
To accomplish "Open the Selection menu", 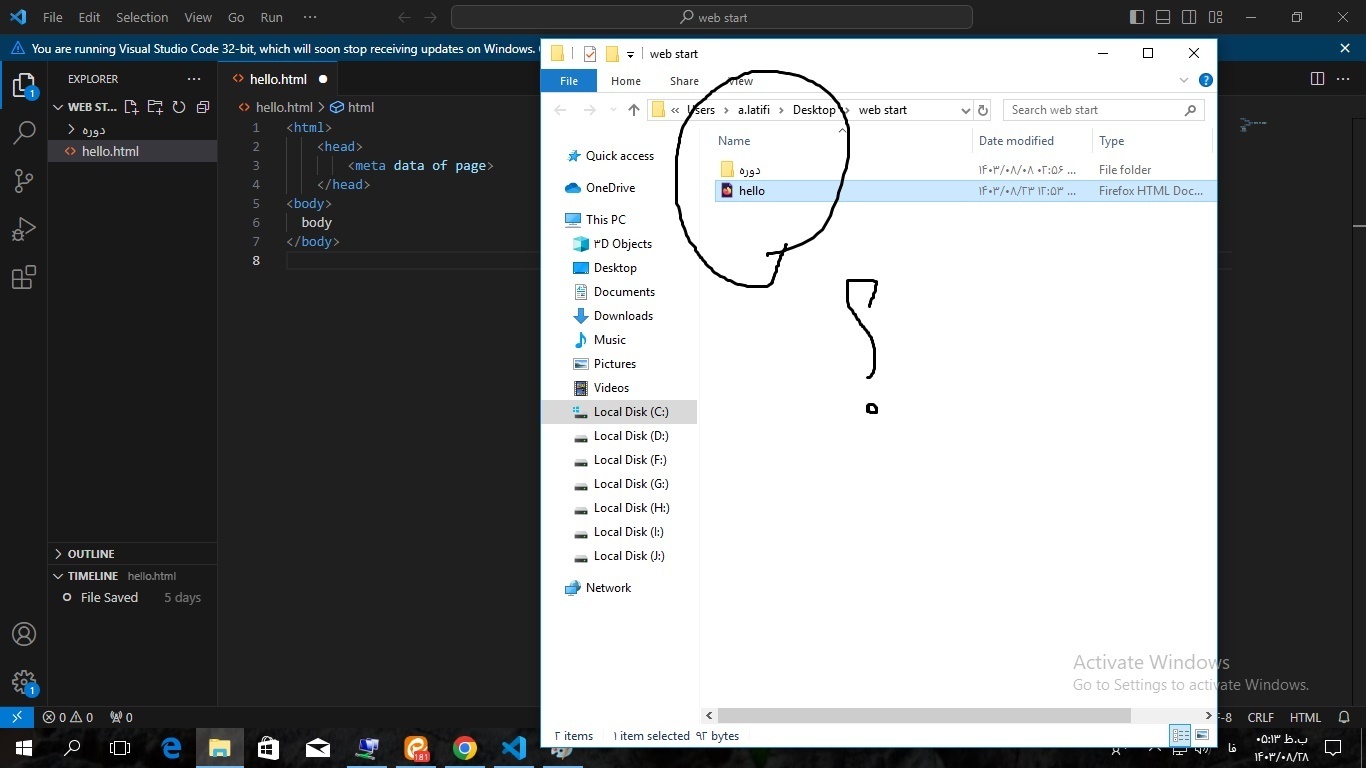I will (142, 17).
